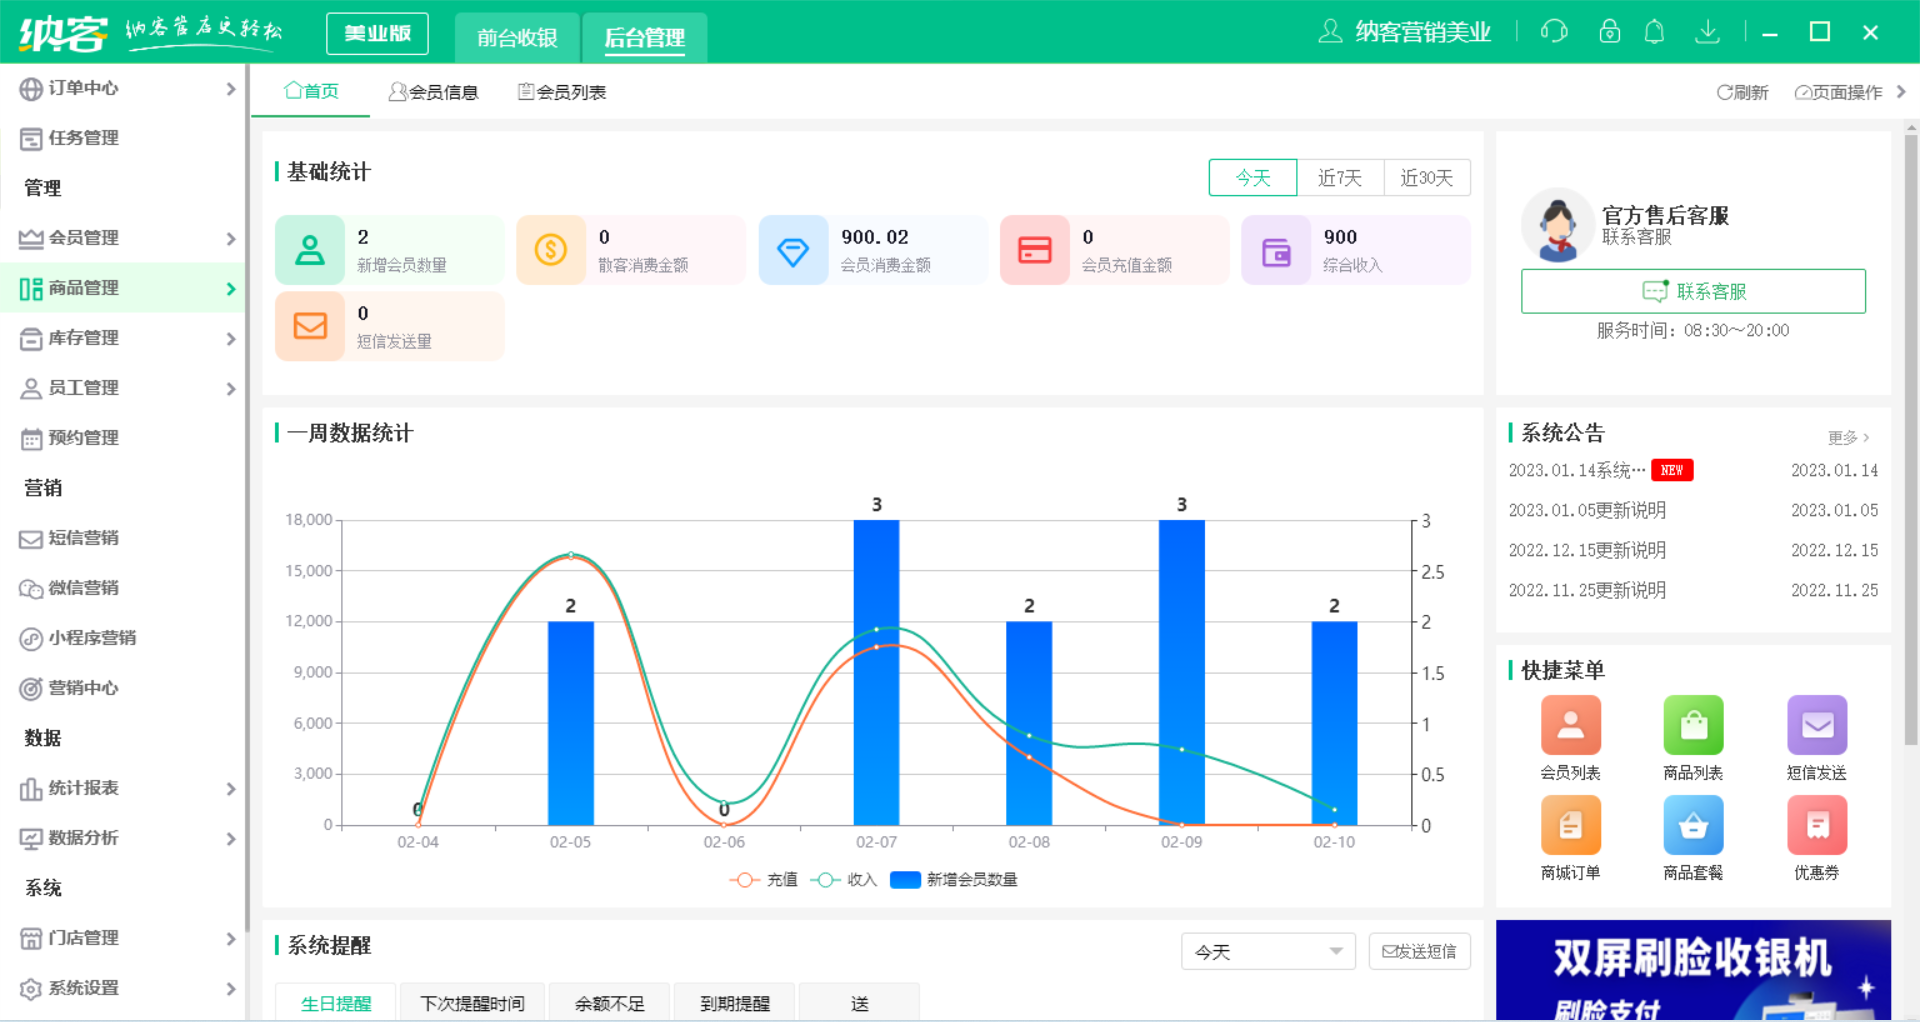Open 短信营销 from the sidebar
This screenshot has height=1022, width=1920.
pyautogui.click(x=80, y=538)
